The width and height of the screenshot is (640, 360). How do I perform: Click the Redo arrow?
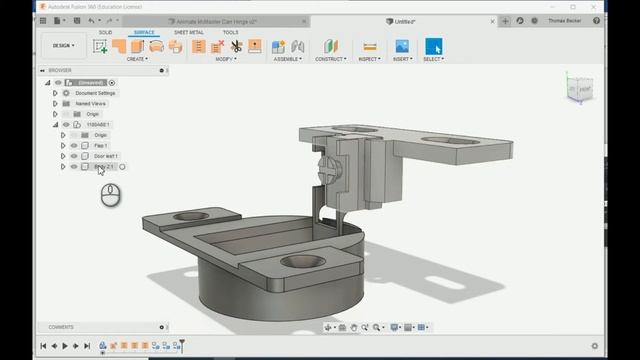109,21
